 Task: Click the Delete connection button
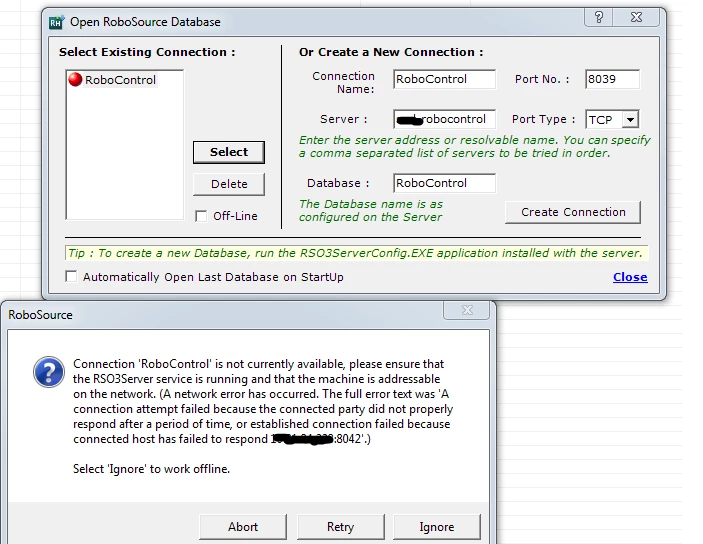[x=229, y=184]
